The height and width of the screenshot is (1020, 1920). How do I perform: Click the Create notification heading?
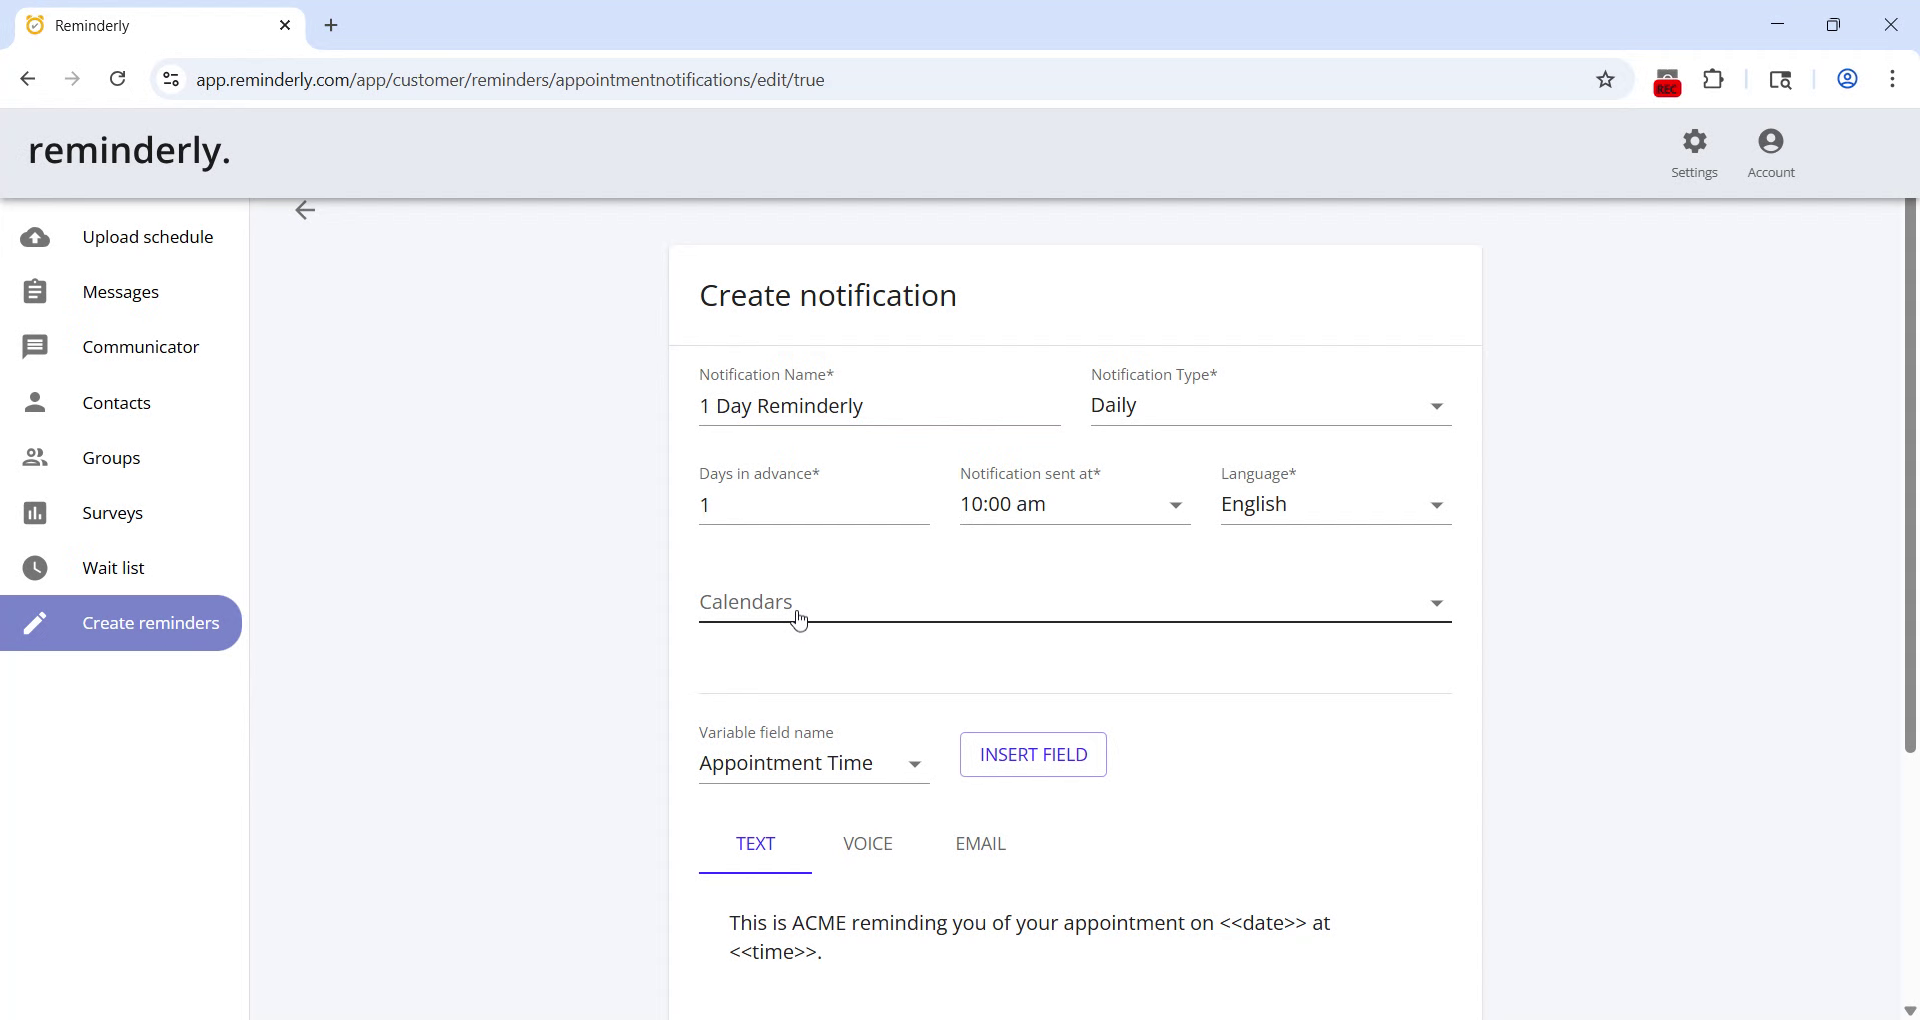(828, 296)
